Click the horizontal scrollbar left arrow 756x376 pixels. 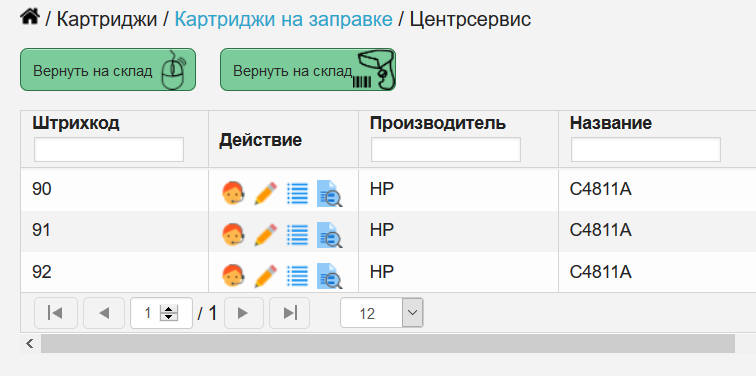30,343
